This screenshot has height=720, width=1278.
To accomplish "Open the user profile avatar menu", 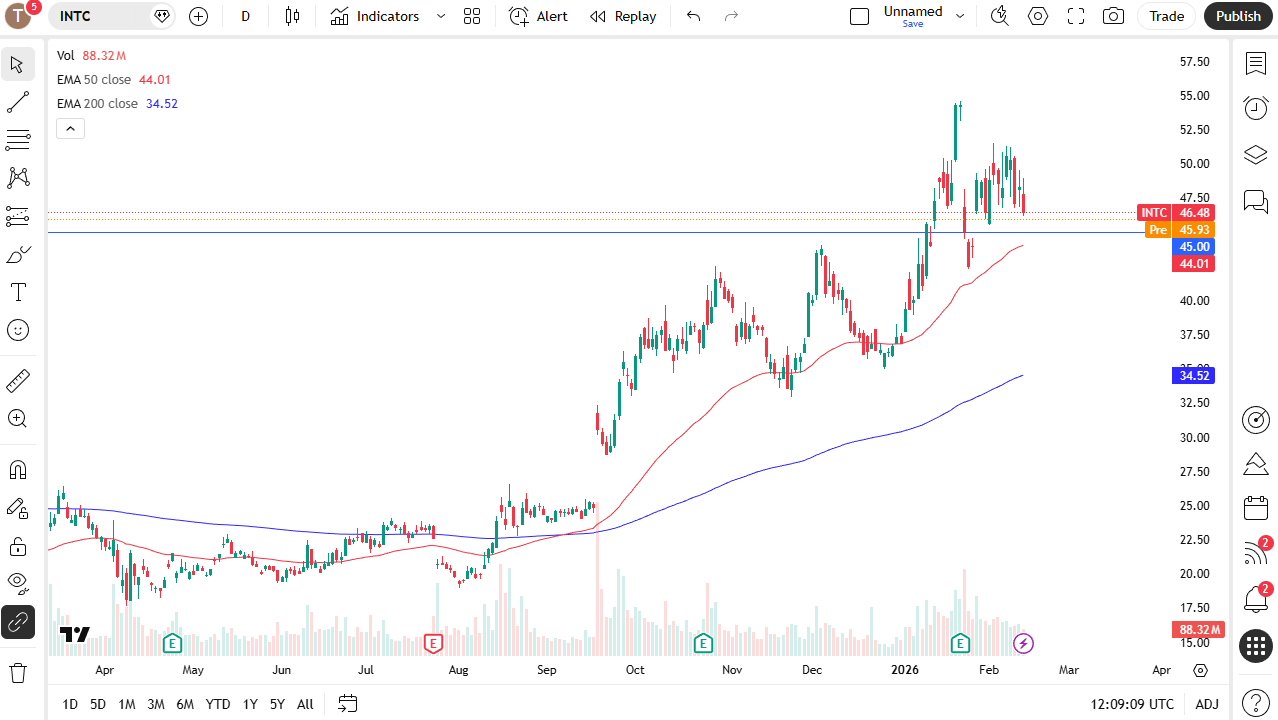I will pyautogui.click(x=18, y=16).
